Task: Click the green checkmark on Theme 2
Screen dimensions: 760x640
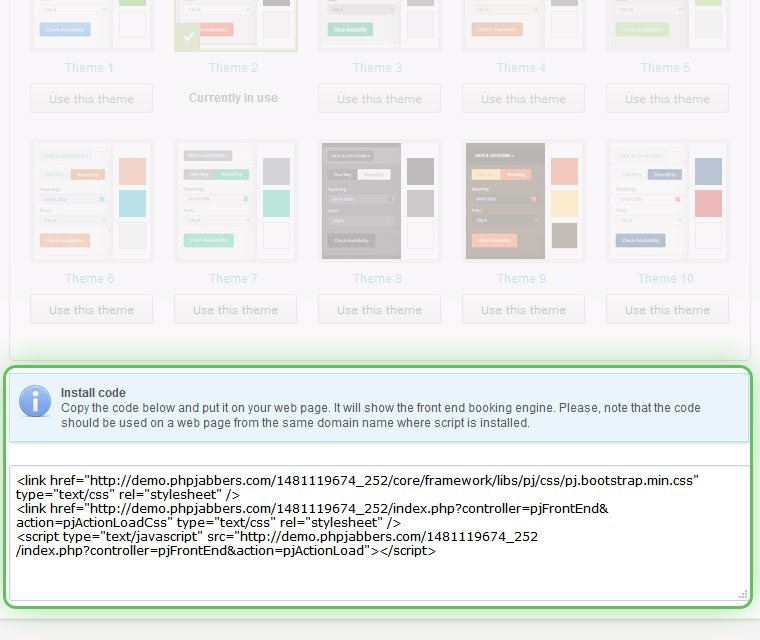Action: [188, 37]
